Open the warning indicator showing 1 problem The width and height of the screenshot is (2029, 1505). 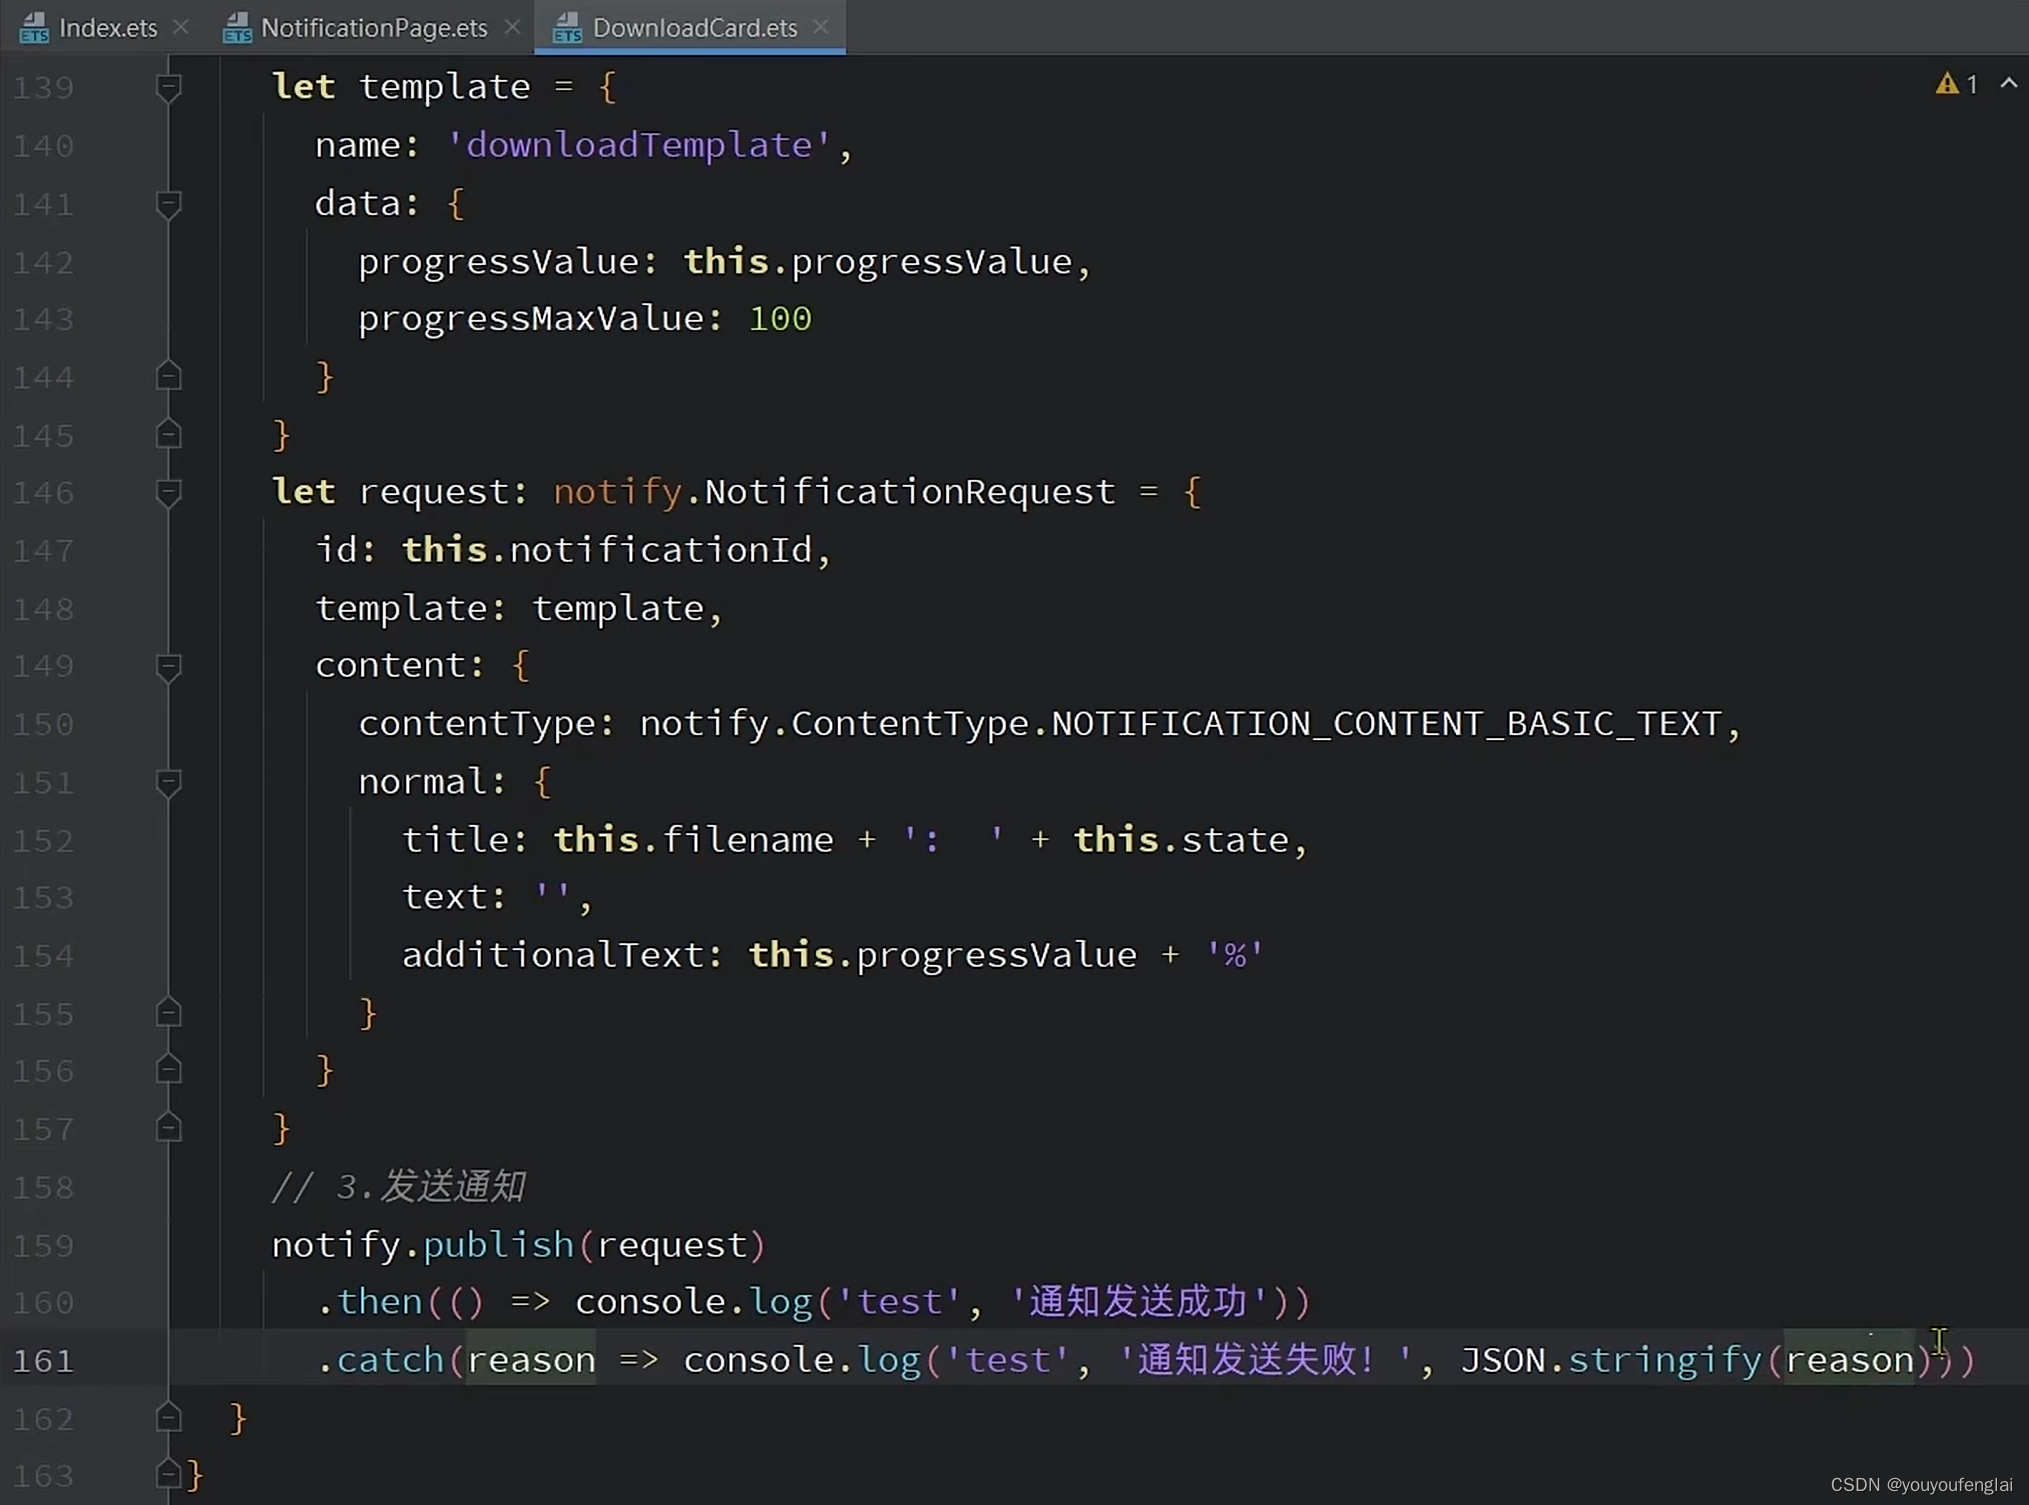[1956, 84]
